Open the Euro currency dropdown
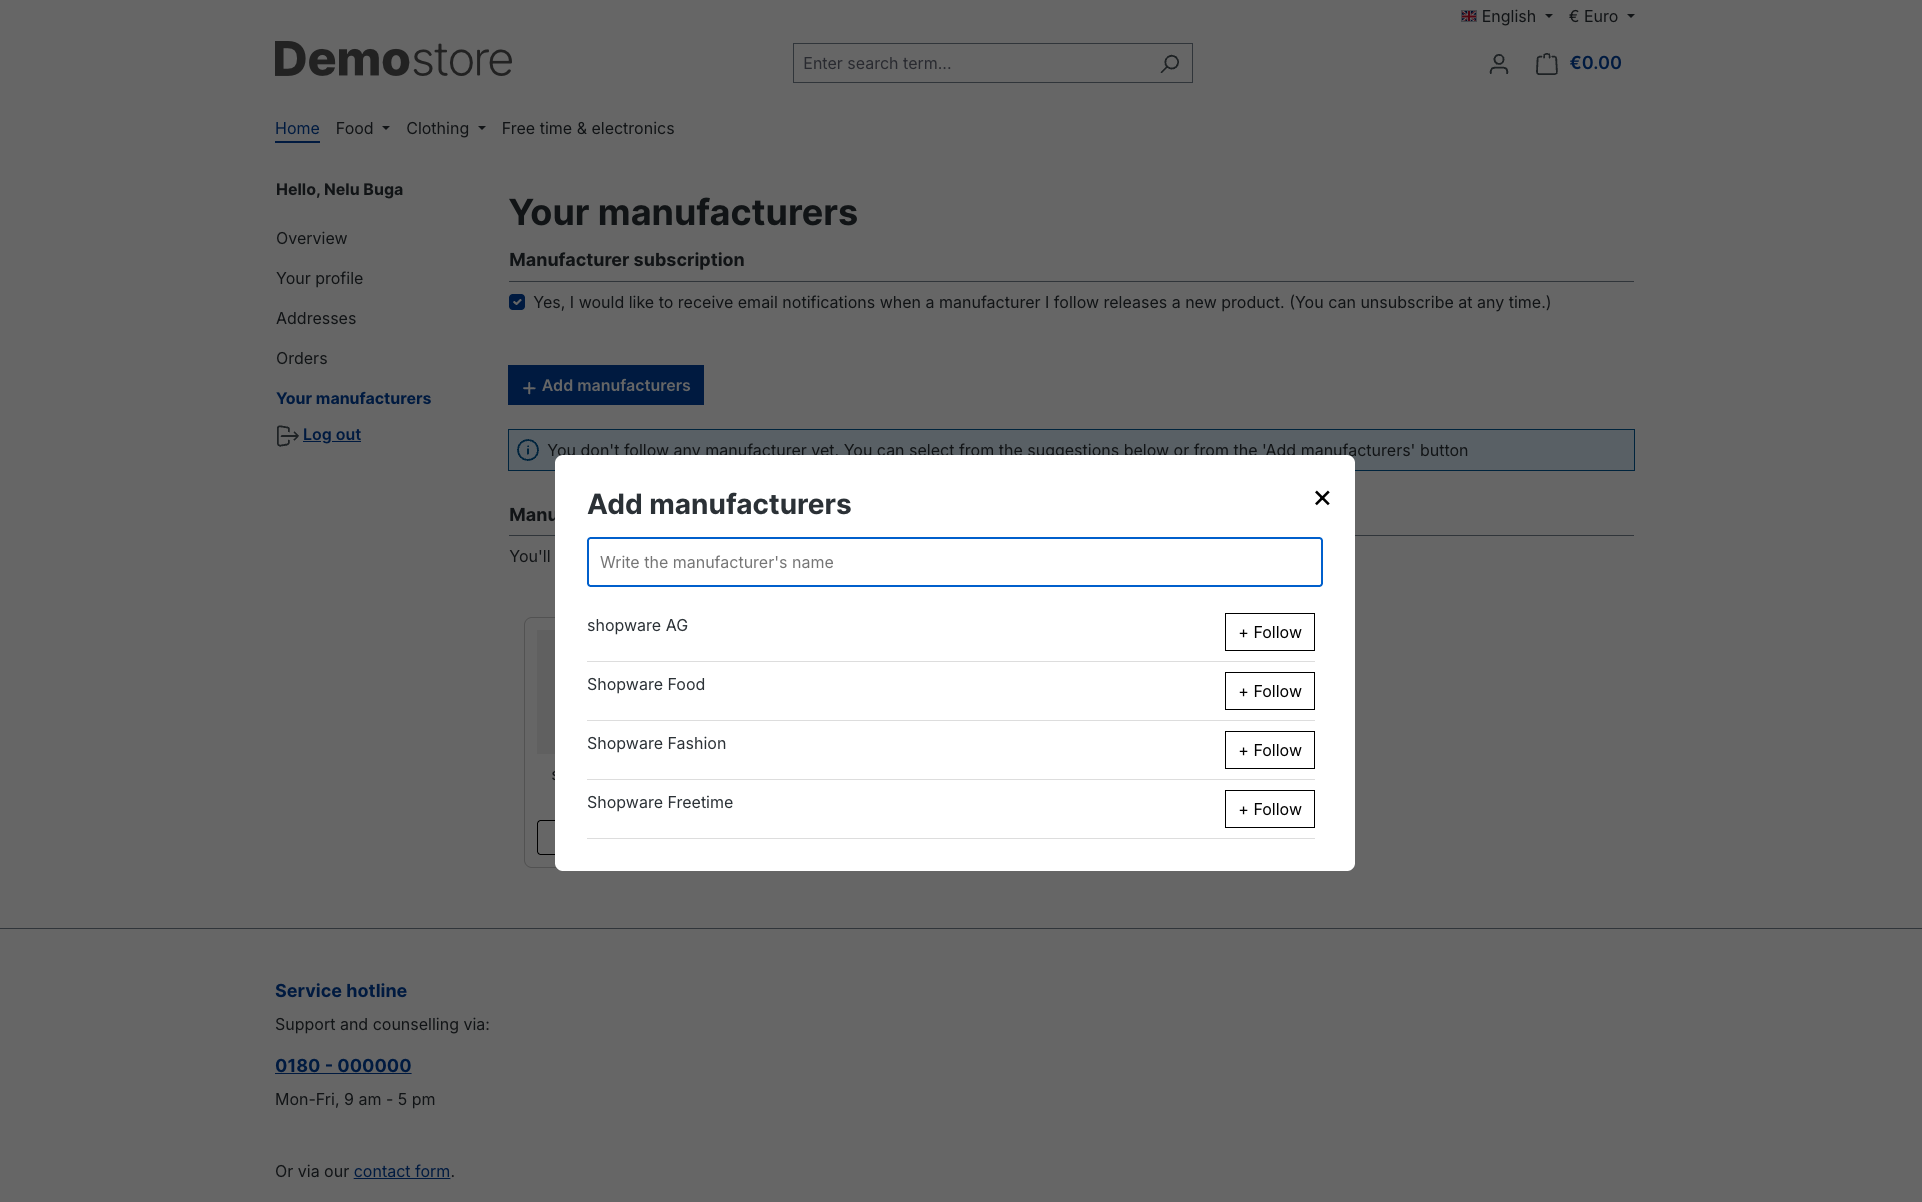1922x1202 pixels. click(x=1600, y=15)
